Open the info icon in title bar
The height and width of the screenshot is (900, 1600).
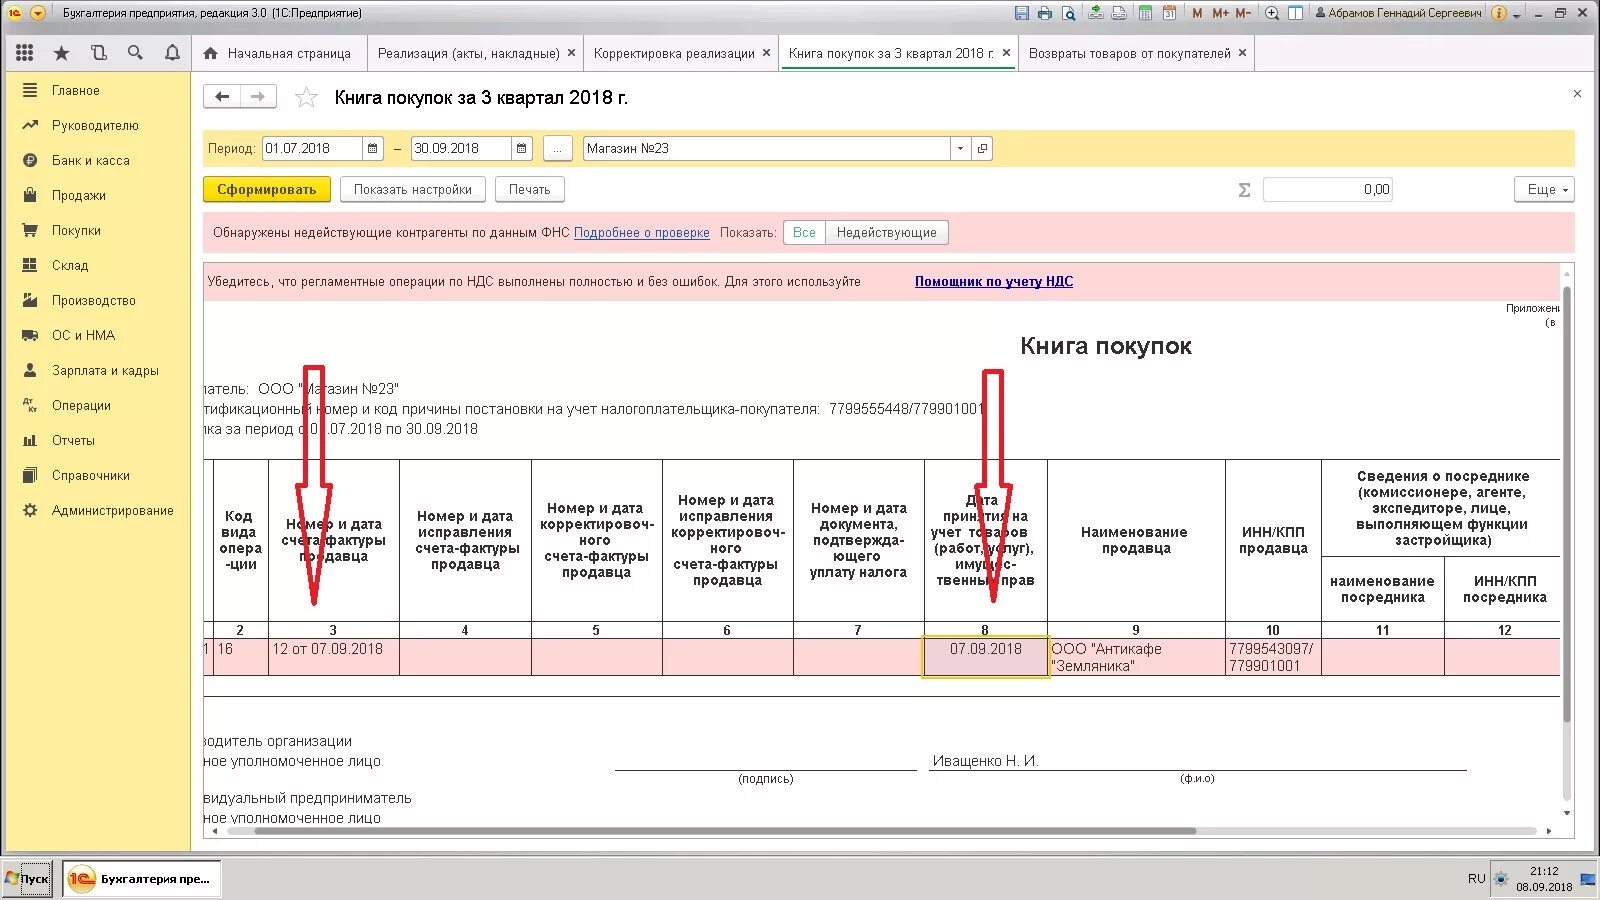(1499, 13)
